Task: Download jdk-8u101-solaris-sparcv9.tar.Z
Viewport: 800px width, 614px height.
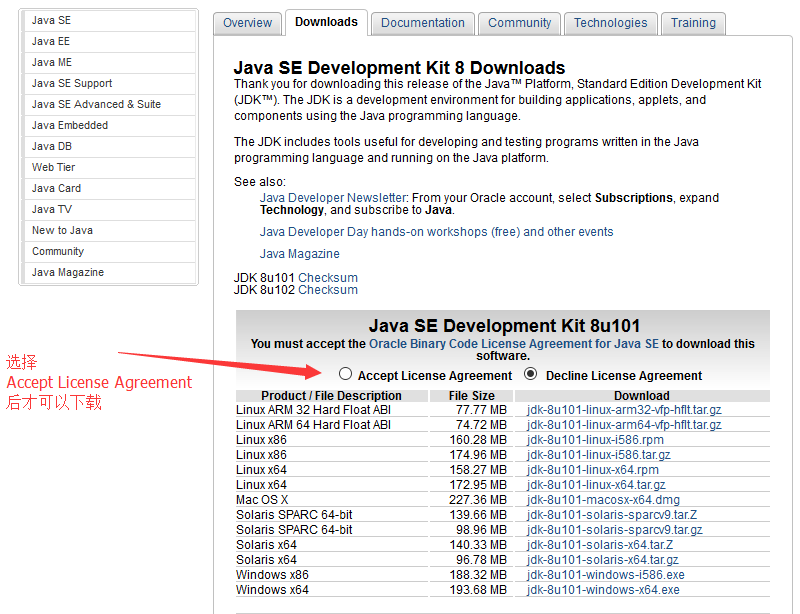Action: (x=612, y=514)
